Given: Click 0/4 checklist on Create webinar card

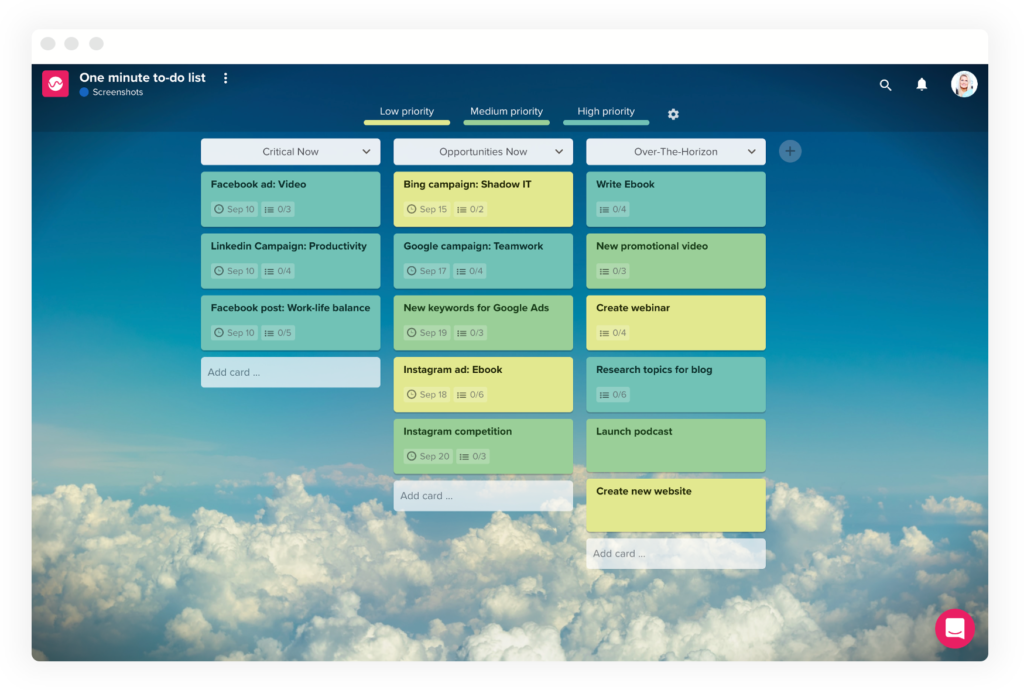Looking at the screenshot, I should [x=613, y=333].
